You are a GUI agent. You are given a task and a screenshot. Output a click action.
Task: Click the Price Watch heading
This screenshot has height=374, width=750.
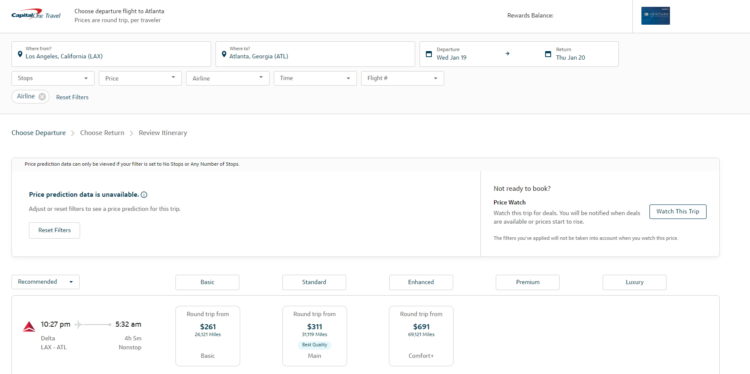click(509, 202)
